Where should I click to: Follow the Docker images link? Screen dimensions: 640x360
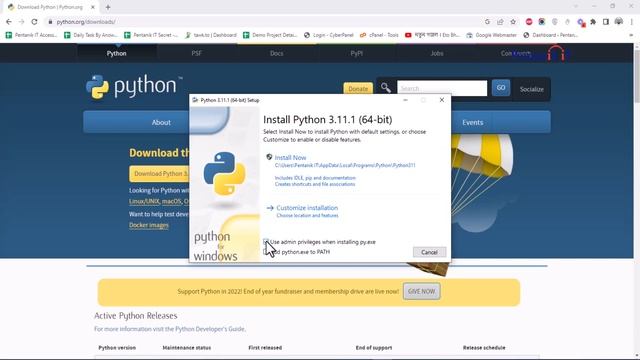tap(149, 225)
